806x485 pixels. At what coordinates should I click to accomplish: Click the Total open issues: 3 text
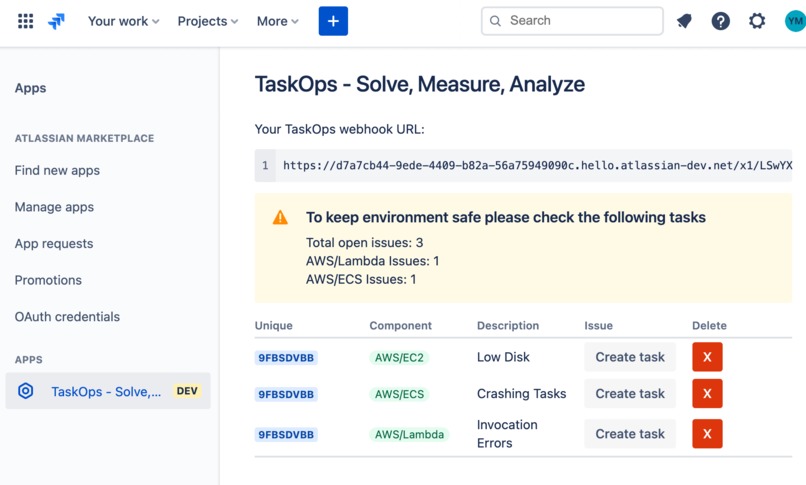[364, 242]
